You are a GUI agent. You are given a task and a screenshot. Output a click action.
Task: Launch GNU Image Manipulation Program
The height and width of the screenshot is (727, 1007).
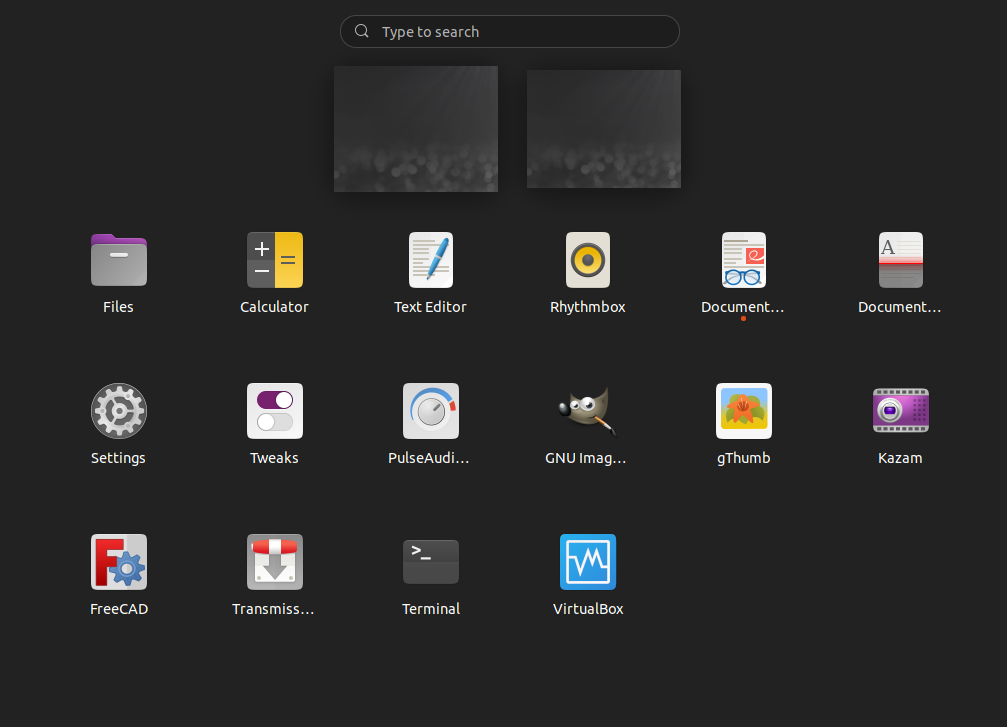click(588, 411)
